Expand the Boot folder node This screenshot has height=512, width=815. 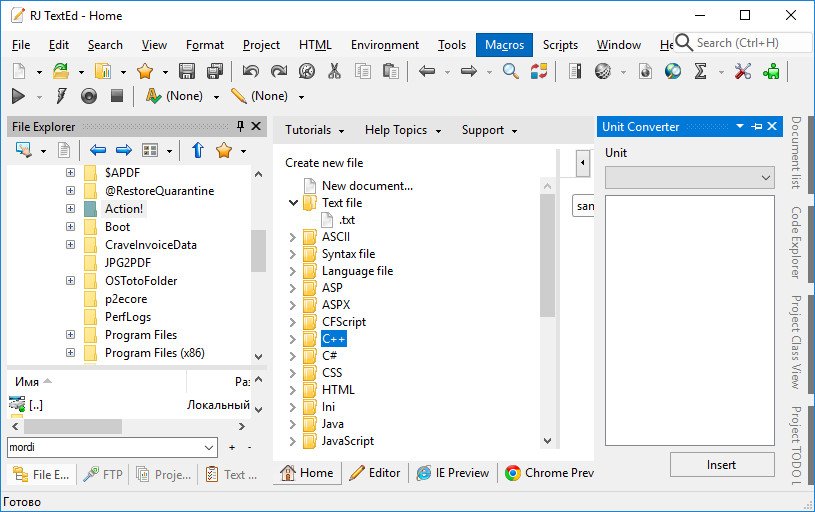tap(71, 227)
